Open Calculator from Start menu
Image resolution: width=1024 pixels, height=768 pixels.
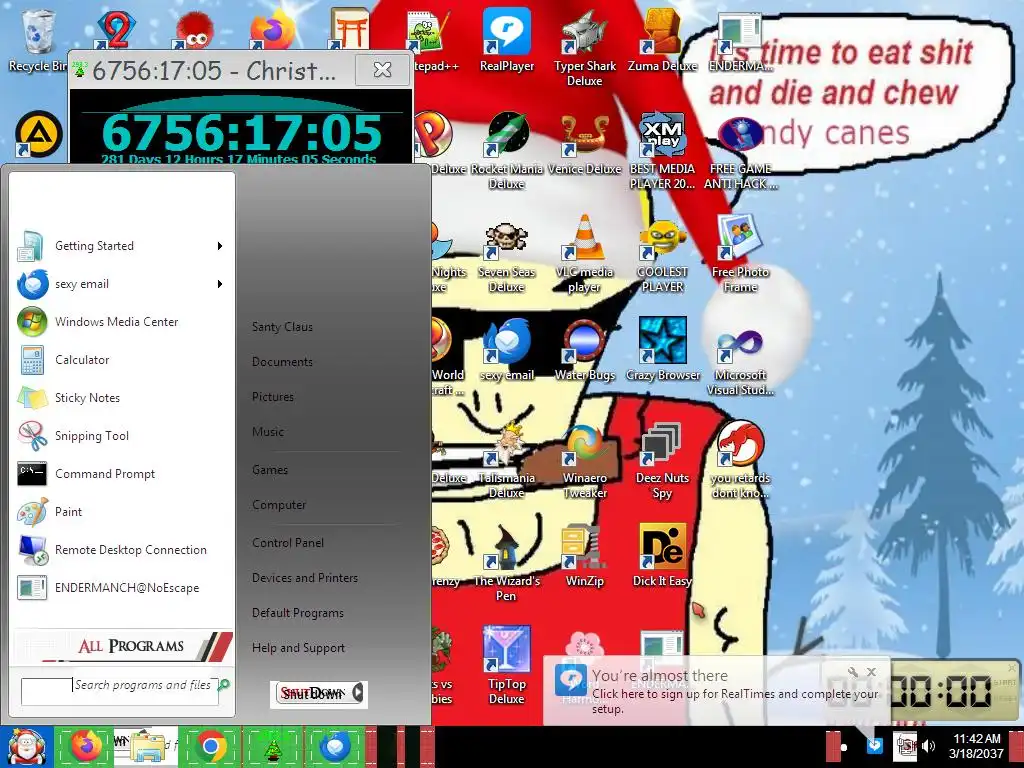coord(122,360)
